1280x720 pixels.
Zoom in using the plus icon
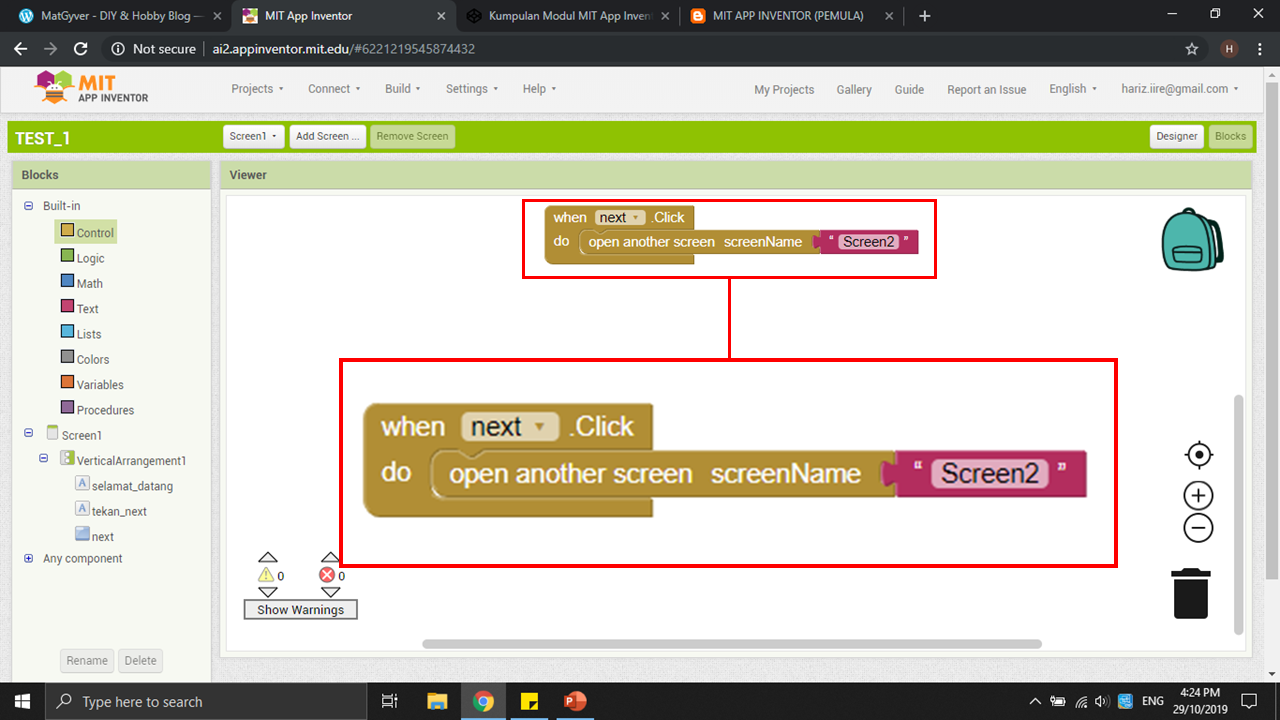(1198, 496)
